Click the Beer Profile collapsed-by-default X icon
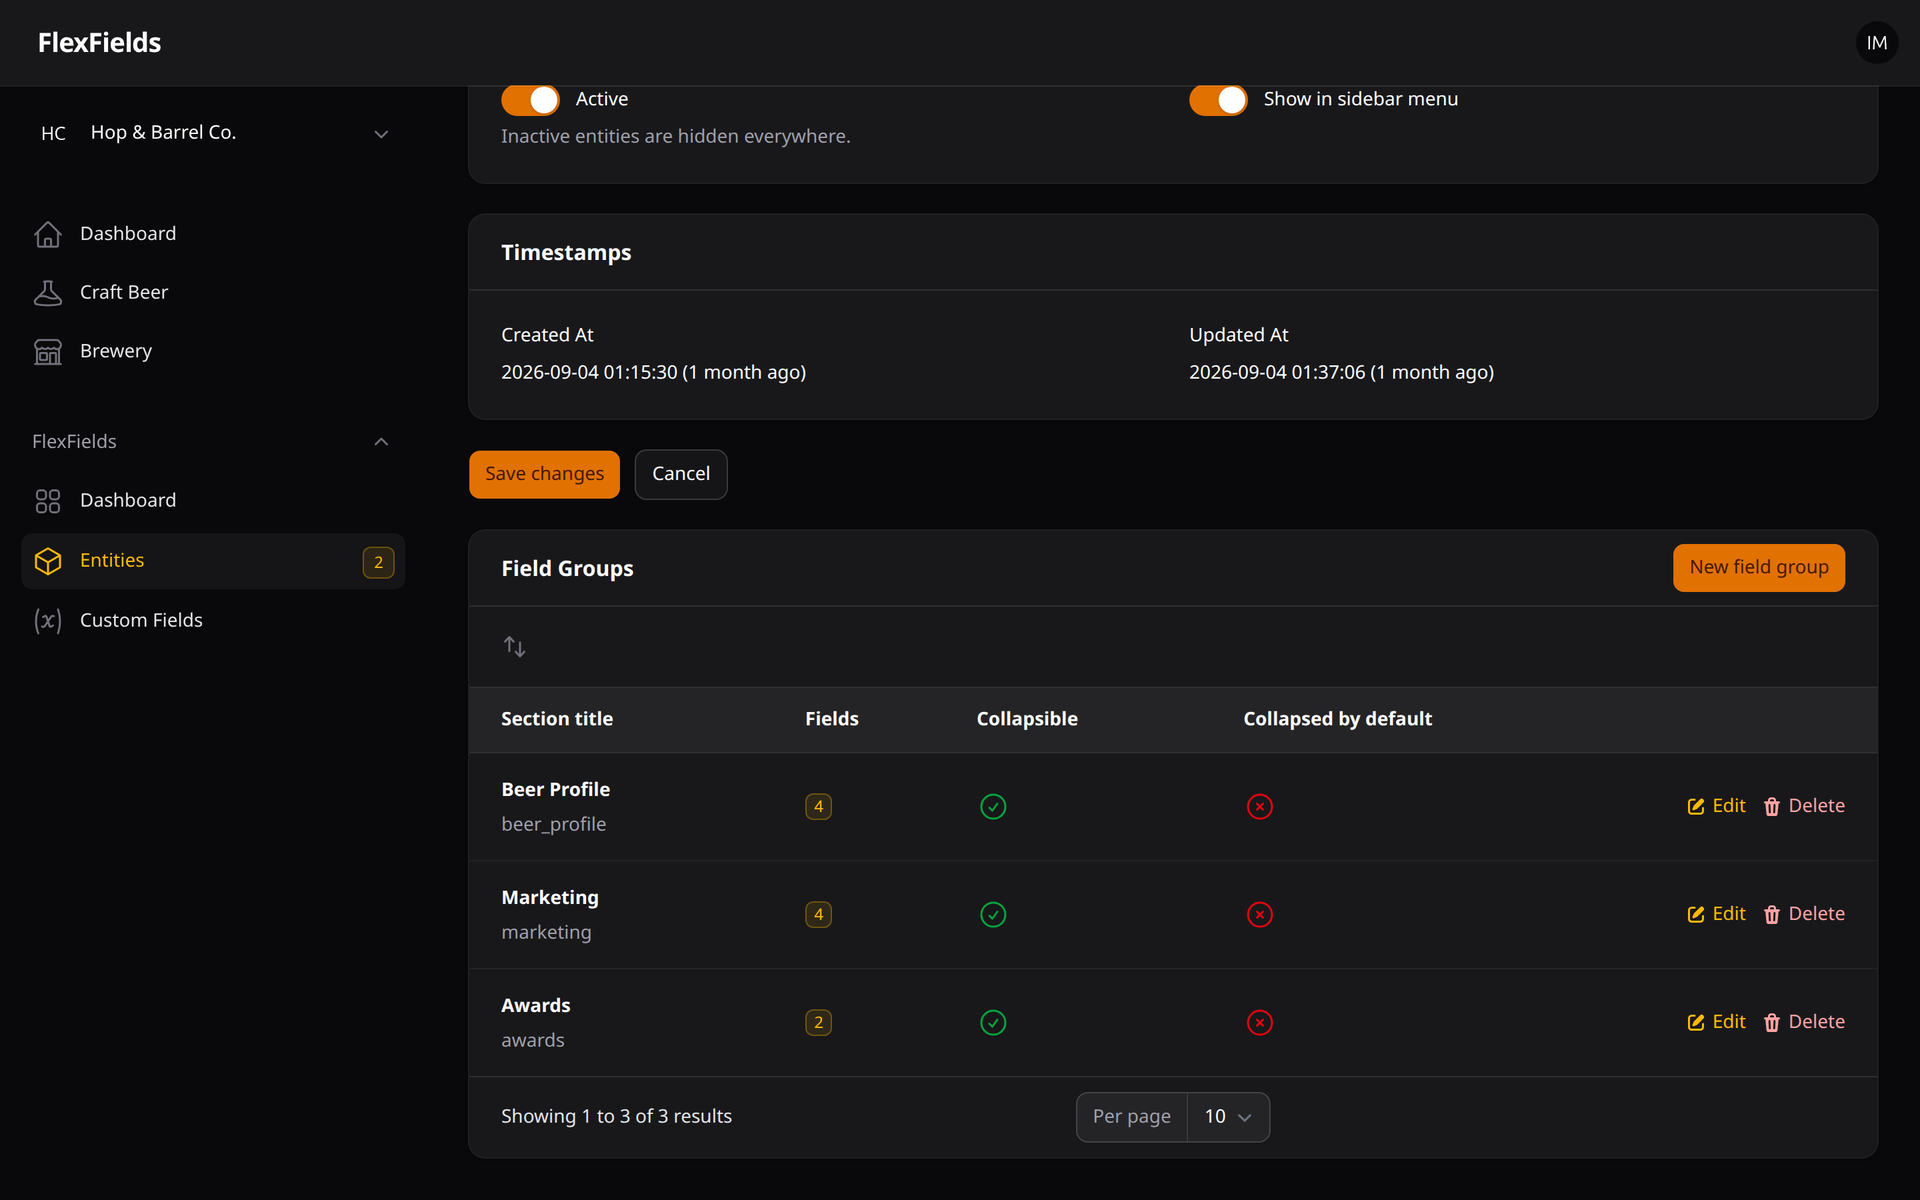 (1260, 806)
